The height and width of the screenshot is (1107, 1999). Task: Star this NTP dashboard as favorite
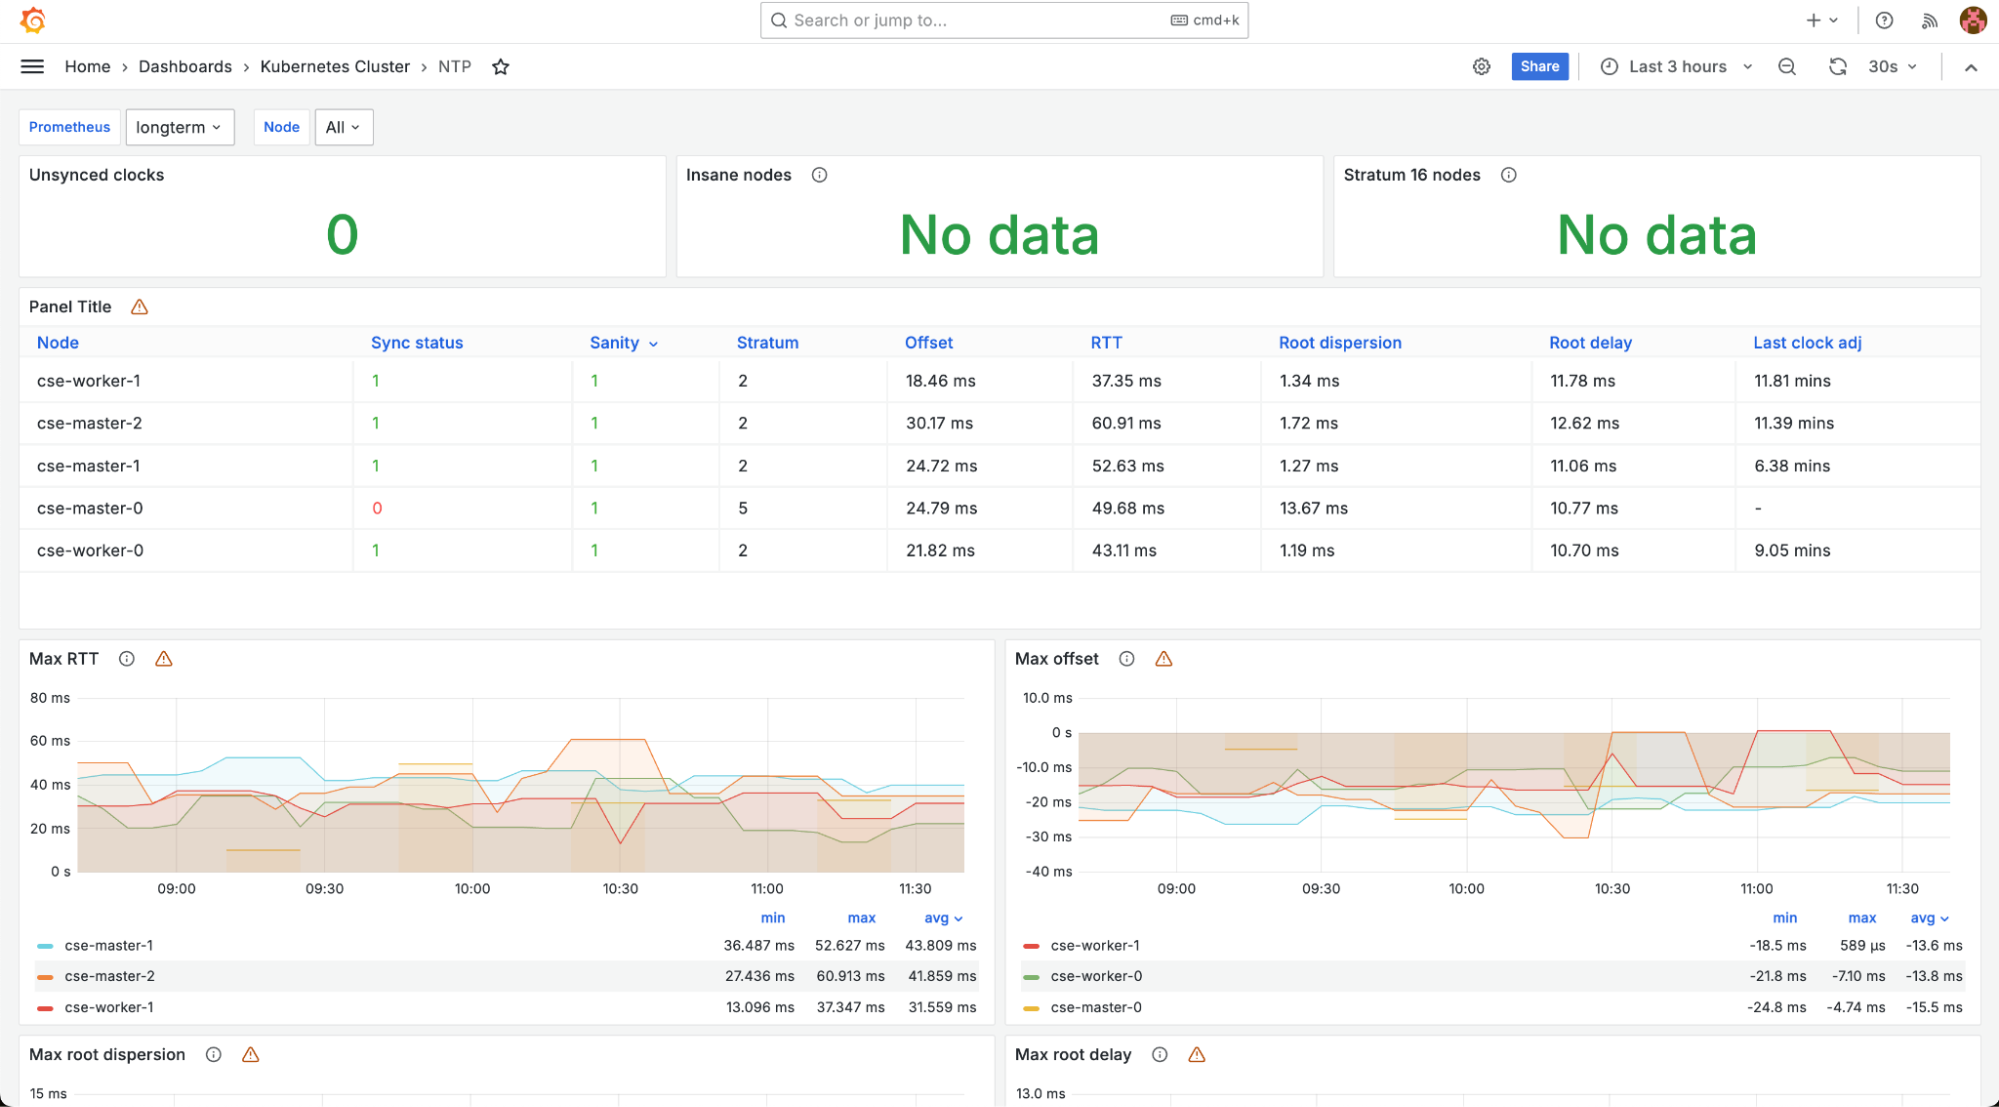(x=501, y=67)
